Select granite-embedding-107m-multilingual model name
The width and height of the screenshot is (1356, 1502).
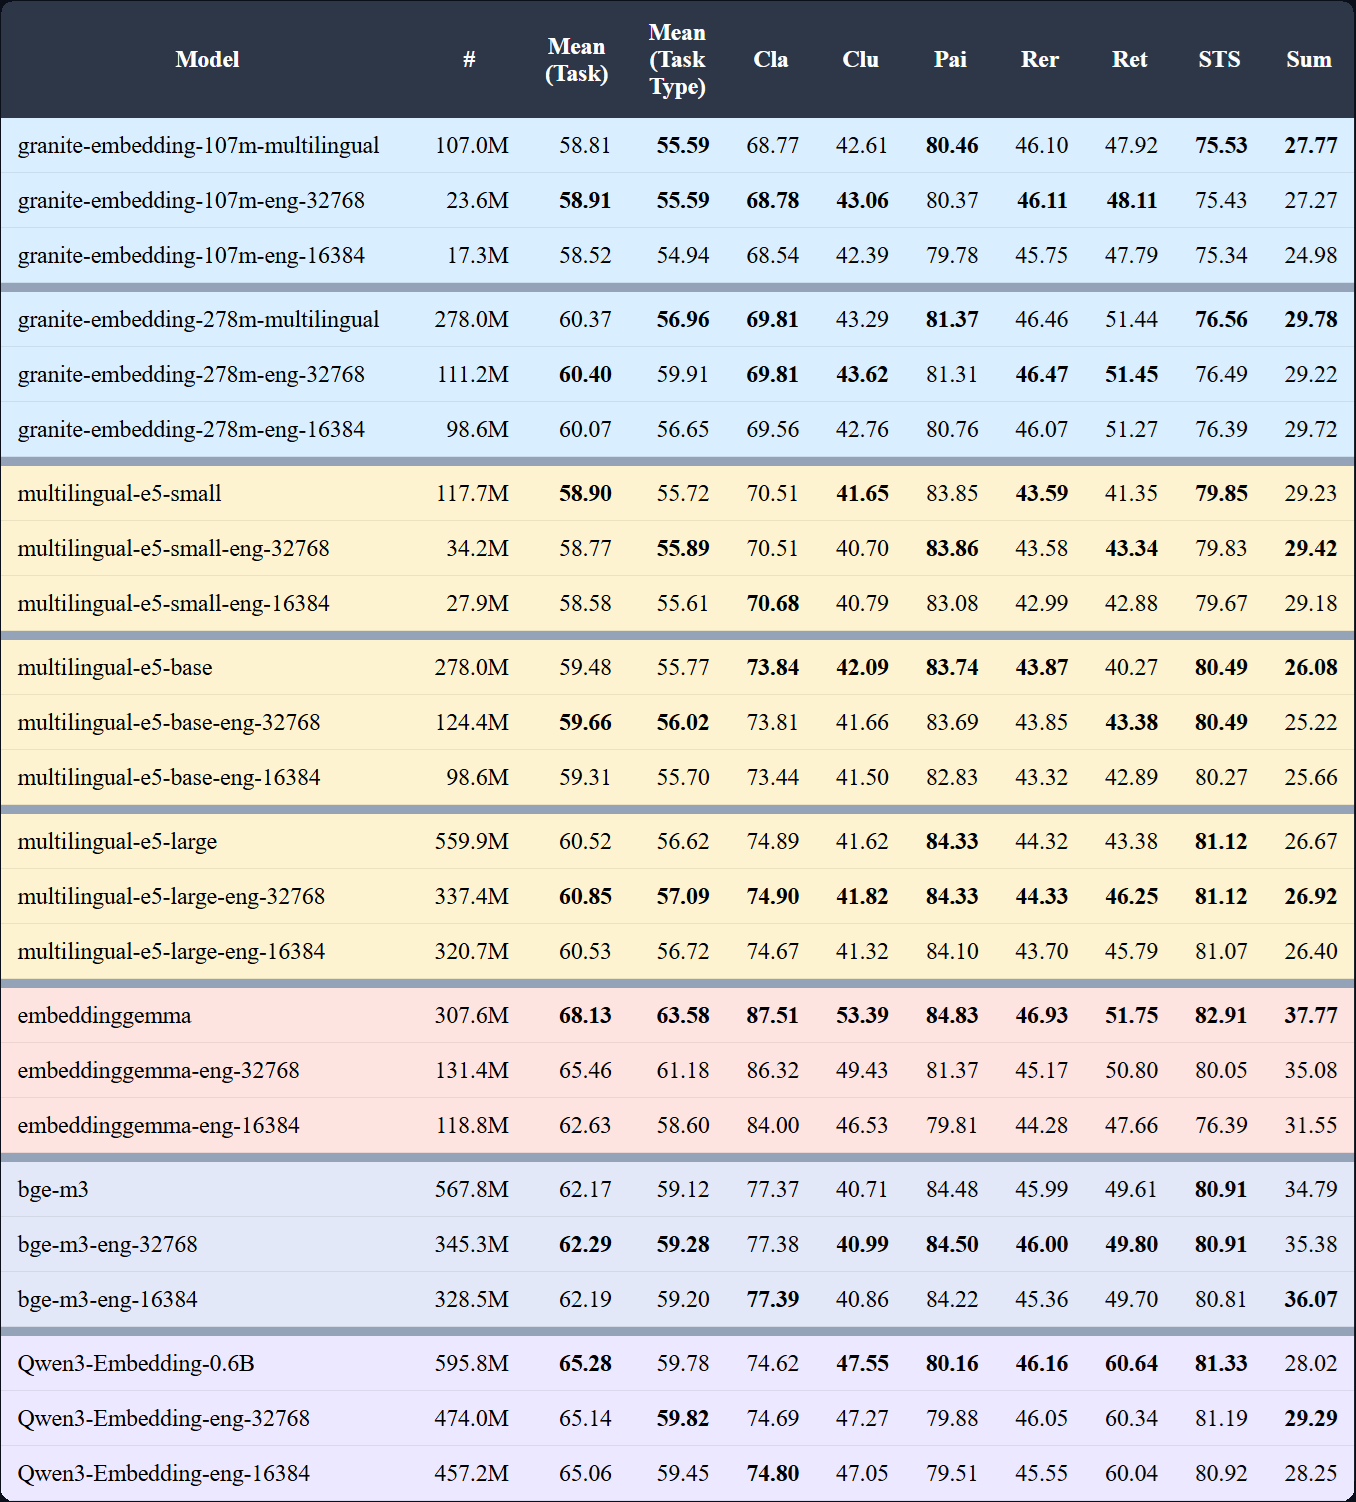(x=199, y=146)
